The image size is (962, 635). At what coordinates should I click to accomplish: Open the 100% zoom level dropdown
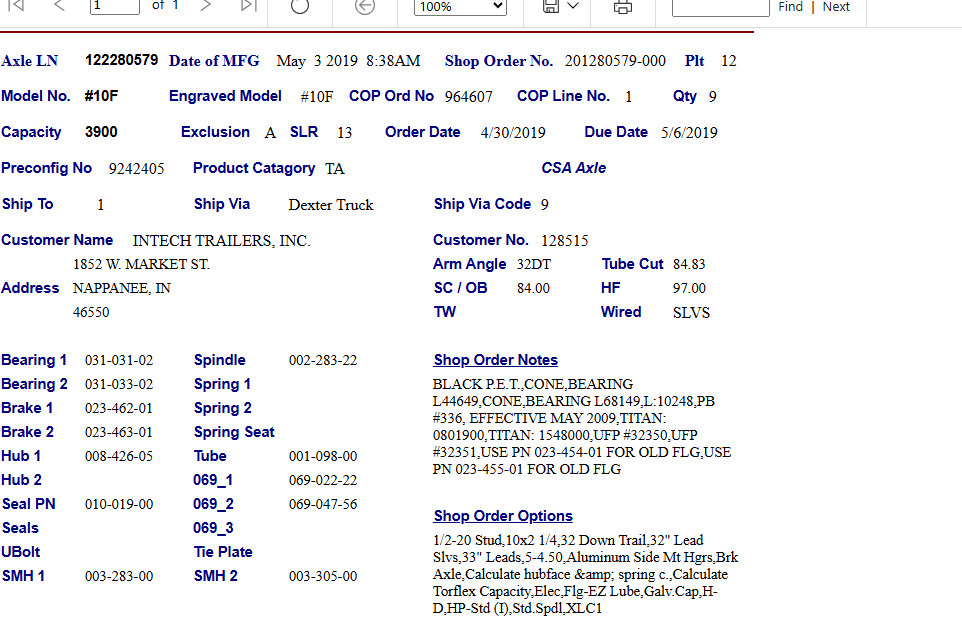click(460, 7)
